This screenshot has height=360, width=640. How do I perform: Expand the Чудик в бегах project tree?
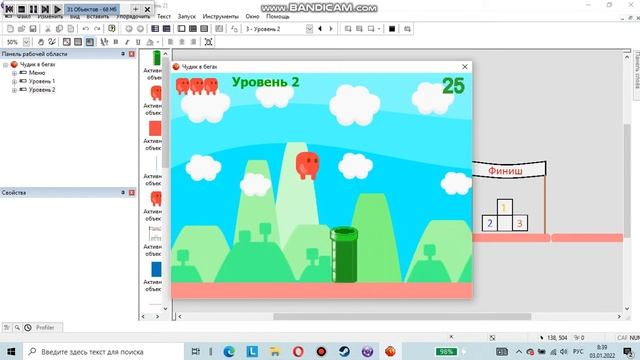tap(6, 64)
